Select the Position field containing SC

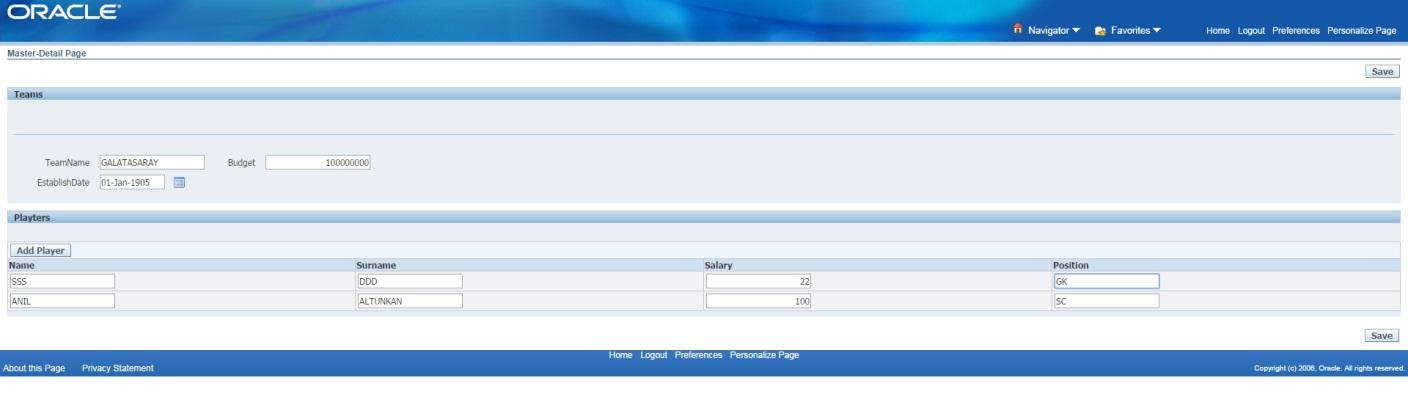[1106, 300]
